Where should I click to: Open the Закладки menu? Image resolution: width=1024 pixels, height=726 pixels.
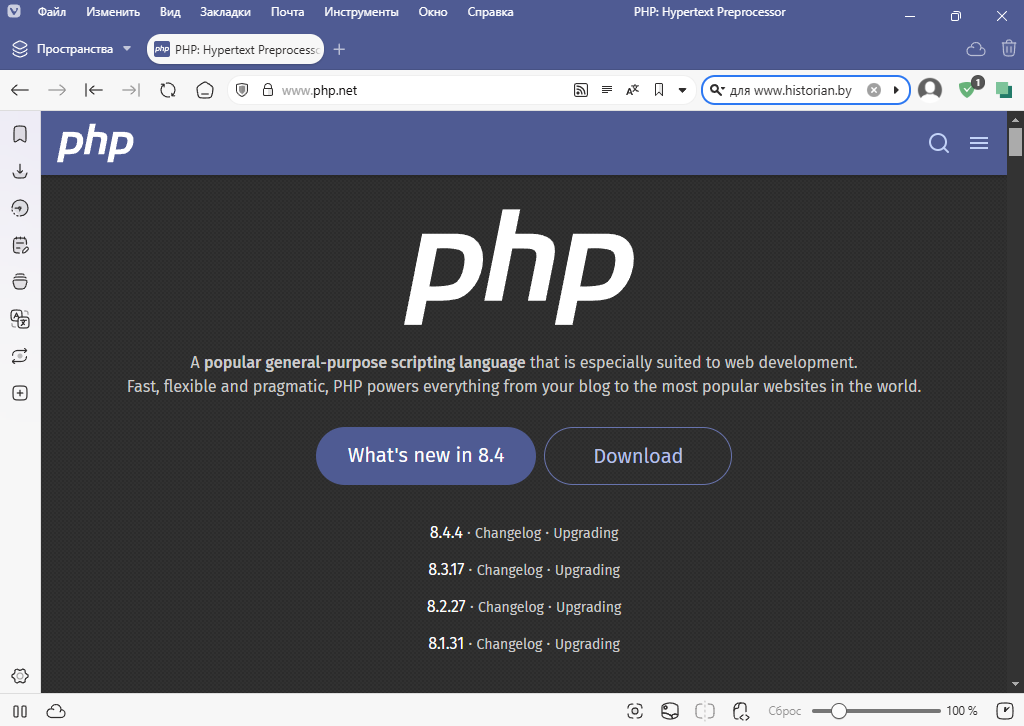tap(225, 12)
